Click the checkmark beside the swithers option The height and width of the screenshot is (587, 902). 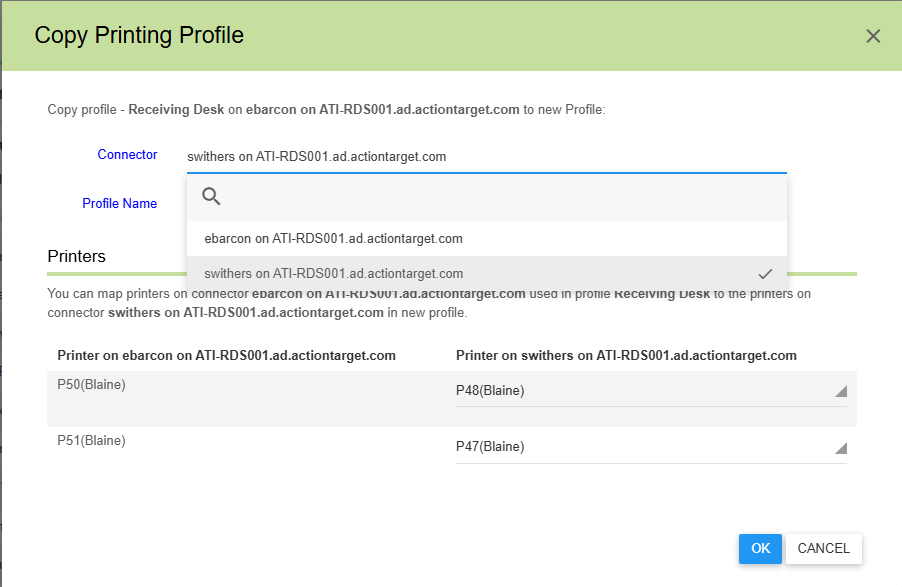click(765, 273)
